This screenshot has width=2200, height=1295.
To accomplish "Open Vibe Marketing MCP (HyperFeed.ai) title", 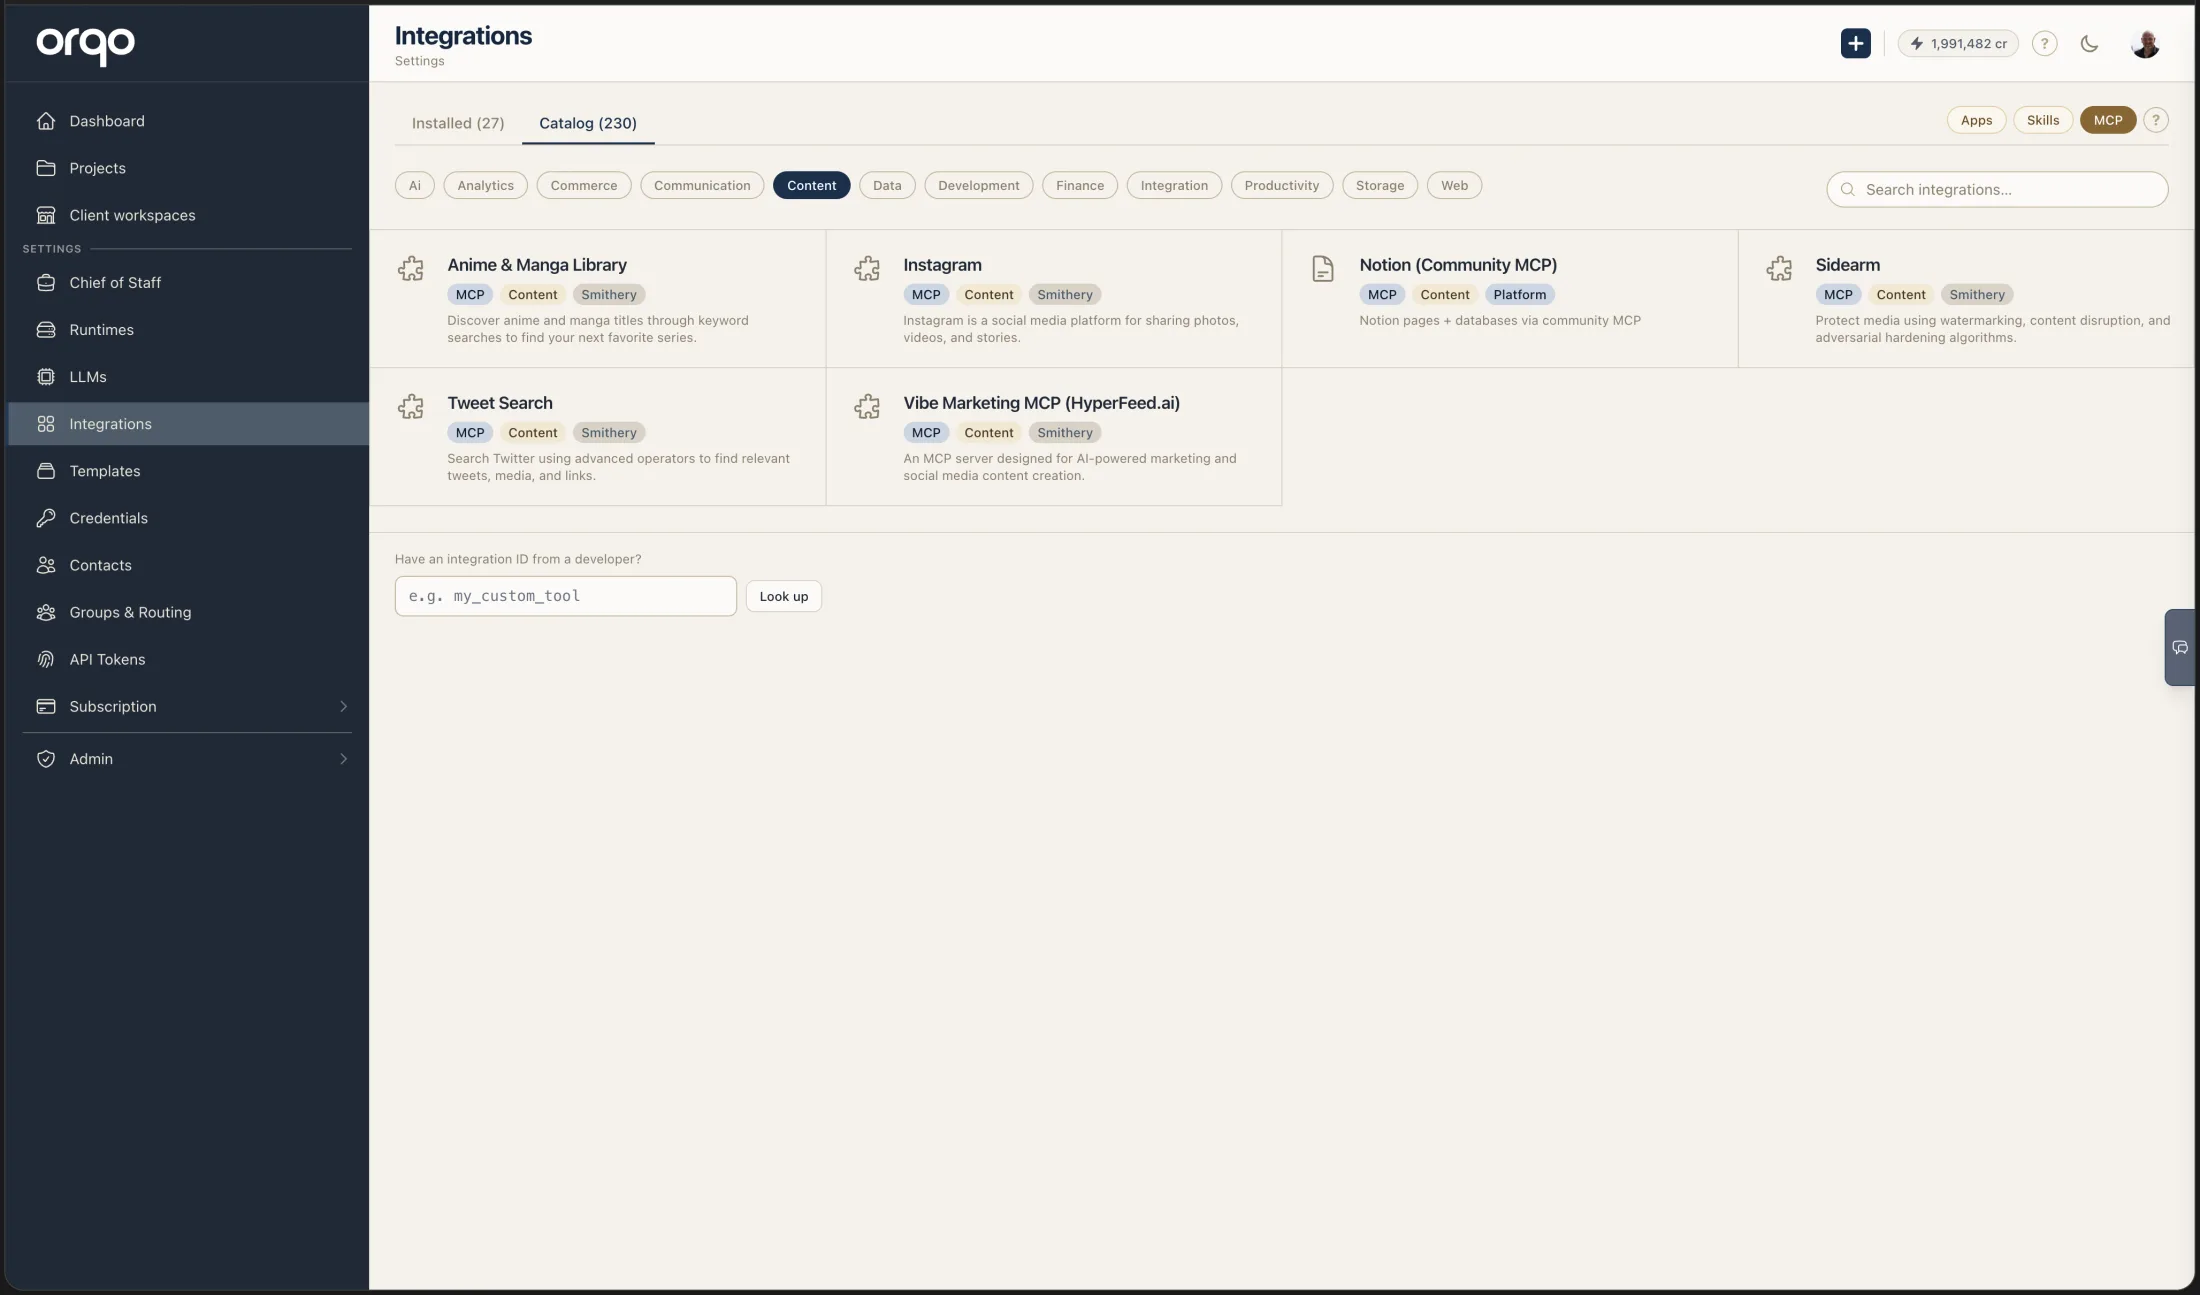I will tap(1041, 403).
